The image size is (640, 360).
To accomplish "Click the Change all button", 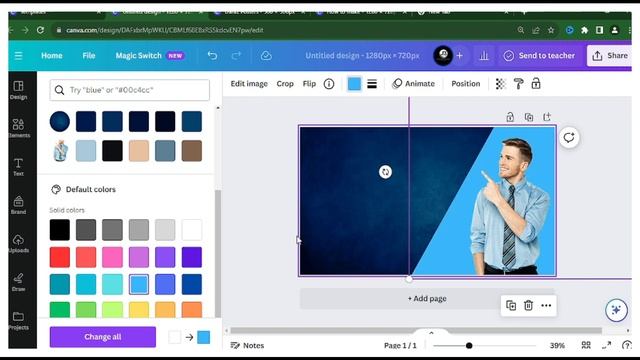I will point(103,337).
